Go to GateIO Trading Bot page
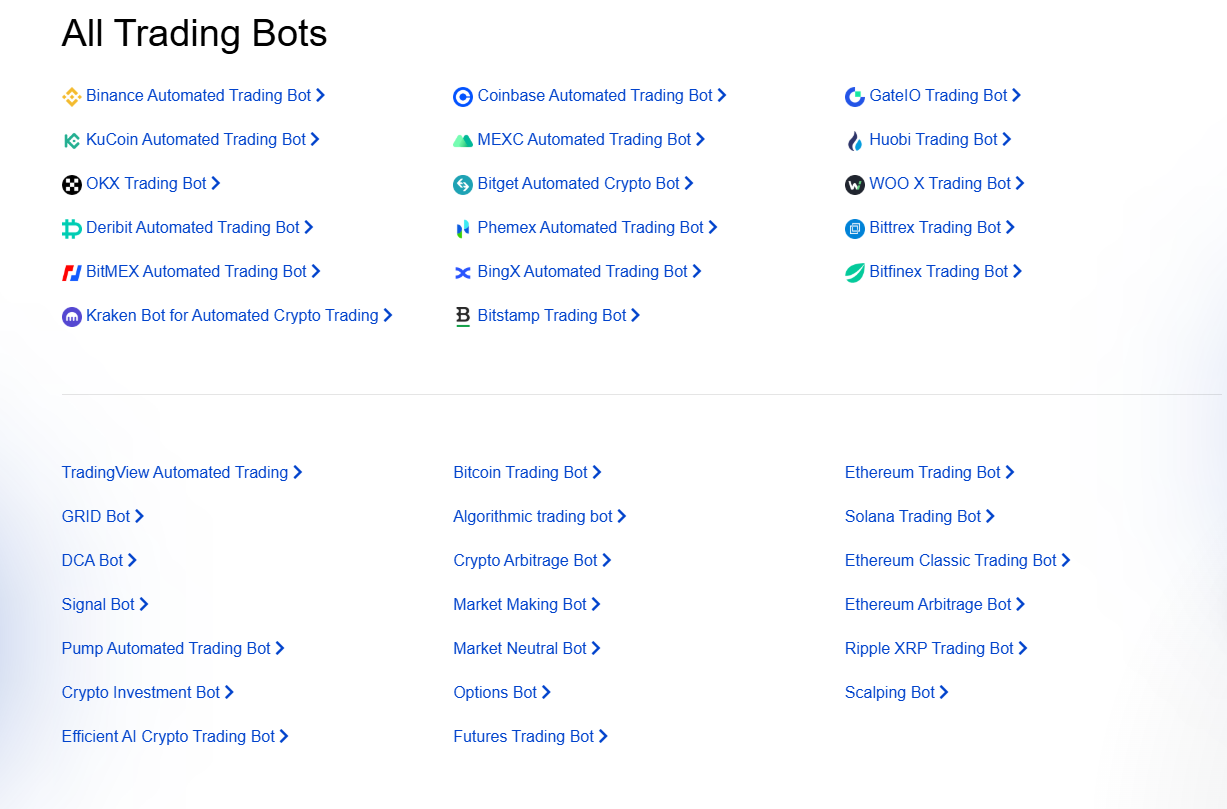This screenshot has width=1227, height=809. point(945,96)
